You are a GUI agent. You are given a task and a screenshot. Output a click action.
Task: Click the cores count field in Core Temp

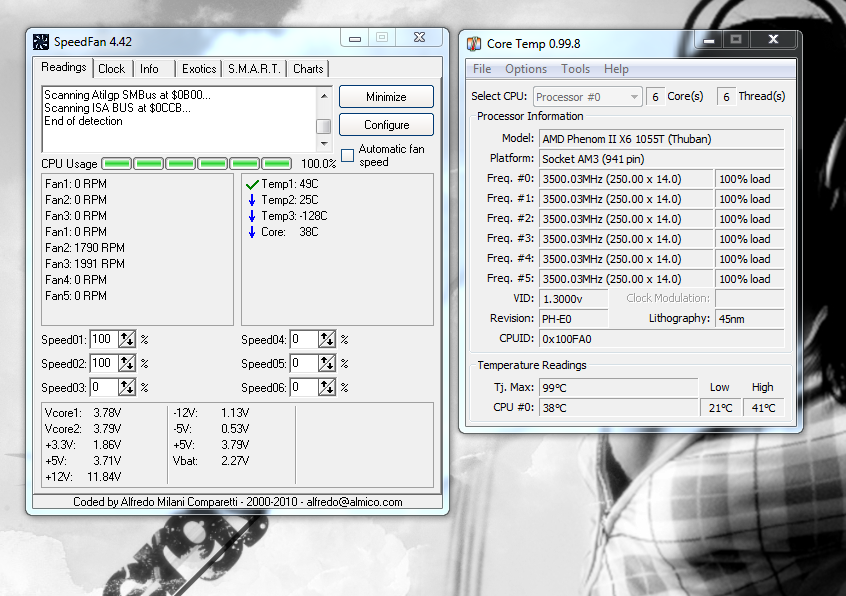point(655,97)
